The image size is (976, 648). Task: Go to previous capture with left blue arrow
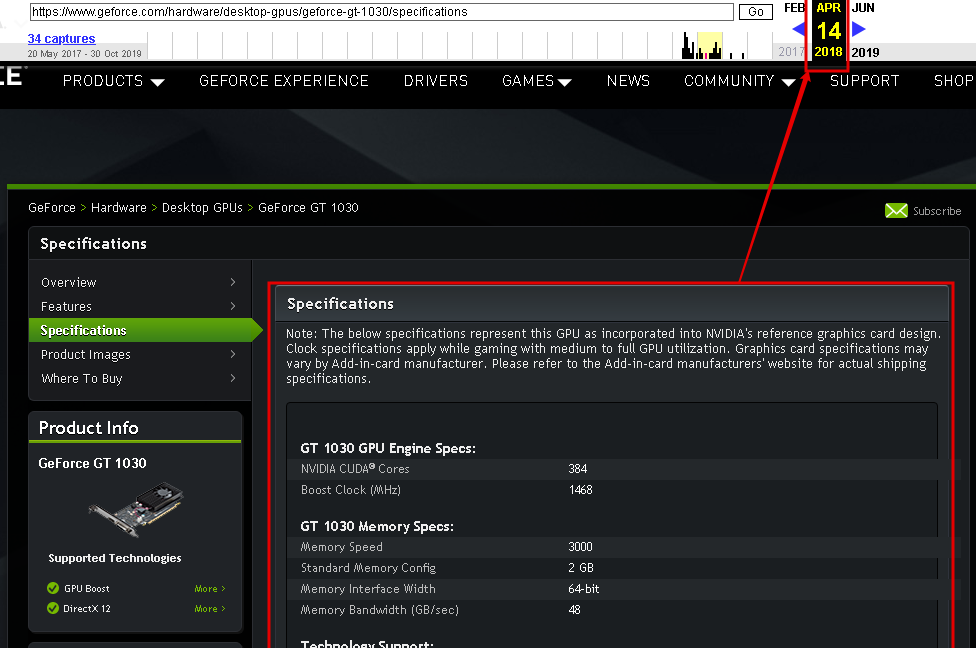tap(799, 29)
